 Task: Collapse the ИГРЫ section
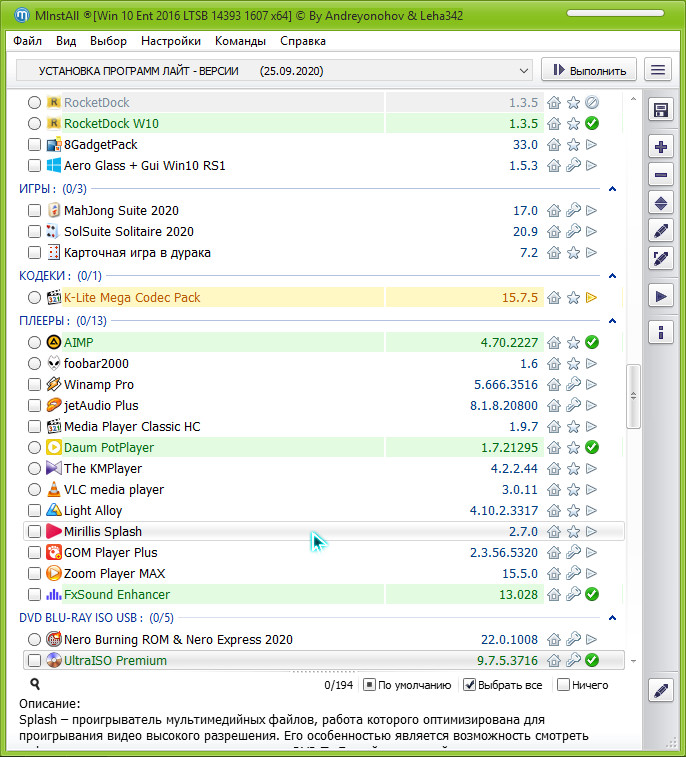point(612,189)
